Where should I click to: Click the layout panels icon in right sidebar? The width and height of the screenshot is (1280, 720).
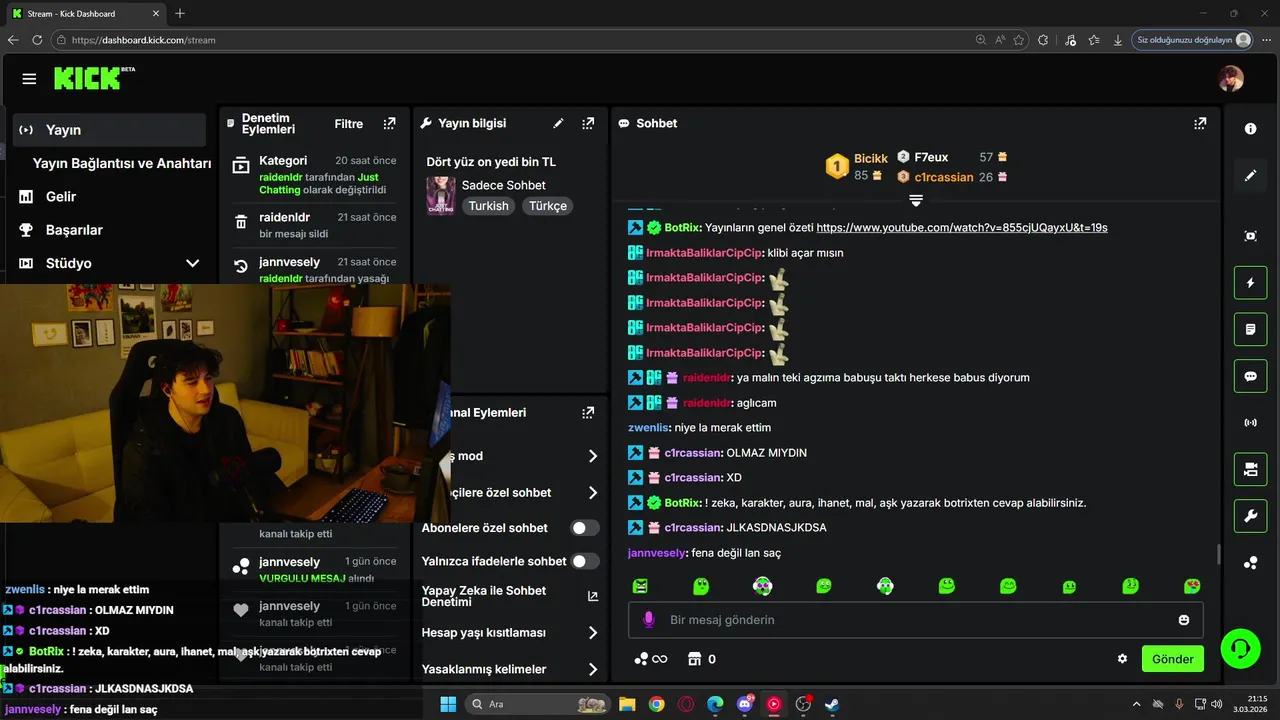(1250, 469)
